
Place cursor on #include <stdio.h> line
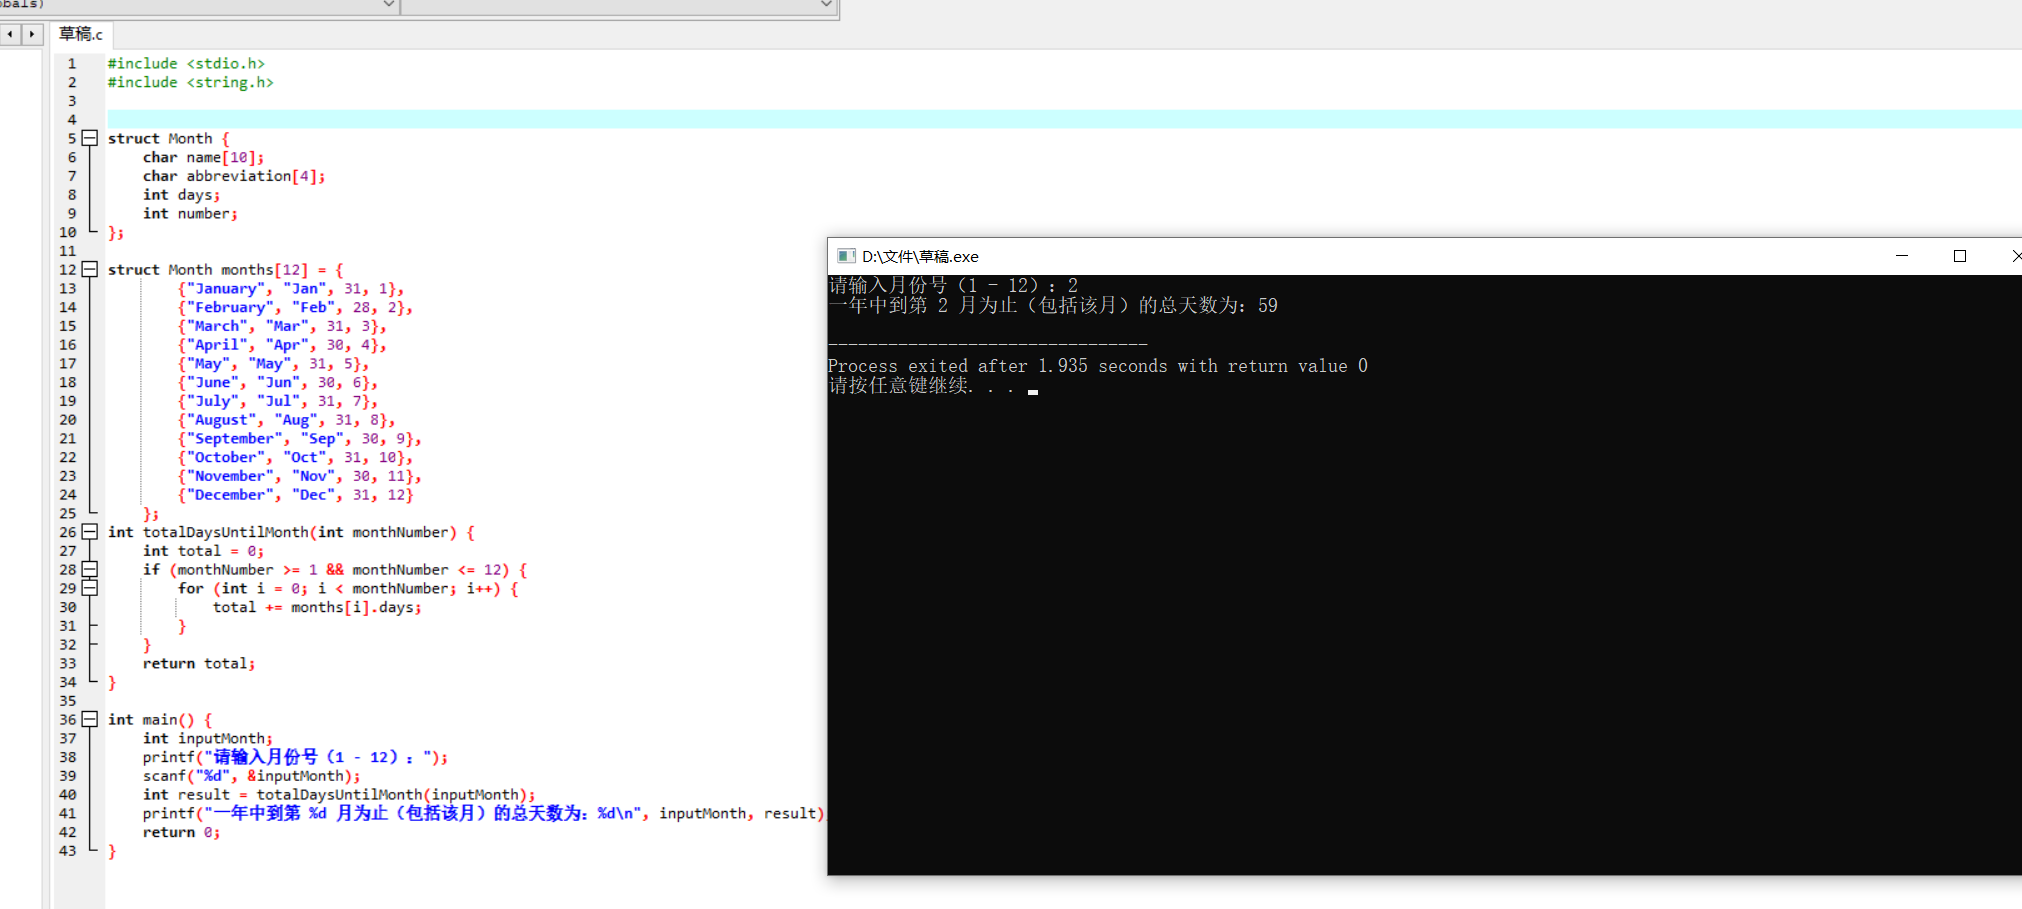pos(186,63)
